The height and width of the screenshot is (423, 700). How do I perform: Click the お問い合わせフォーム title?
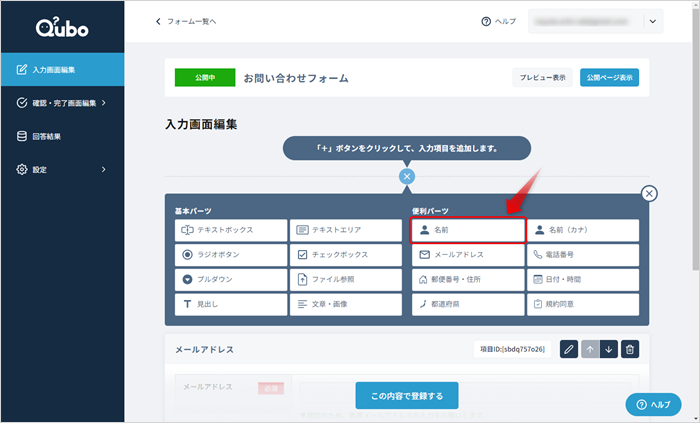(296, 78)
